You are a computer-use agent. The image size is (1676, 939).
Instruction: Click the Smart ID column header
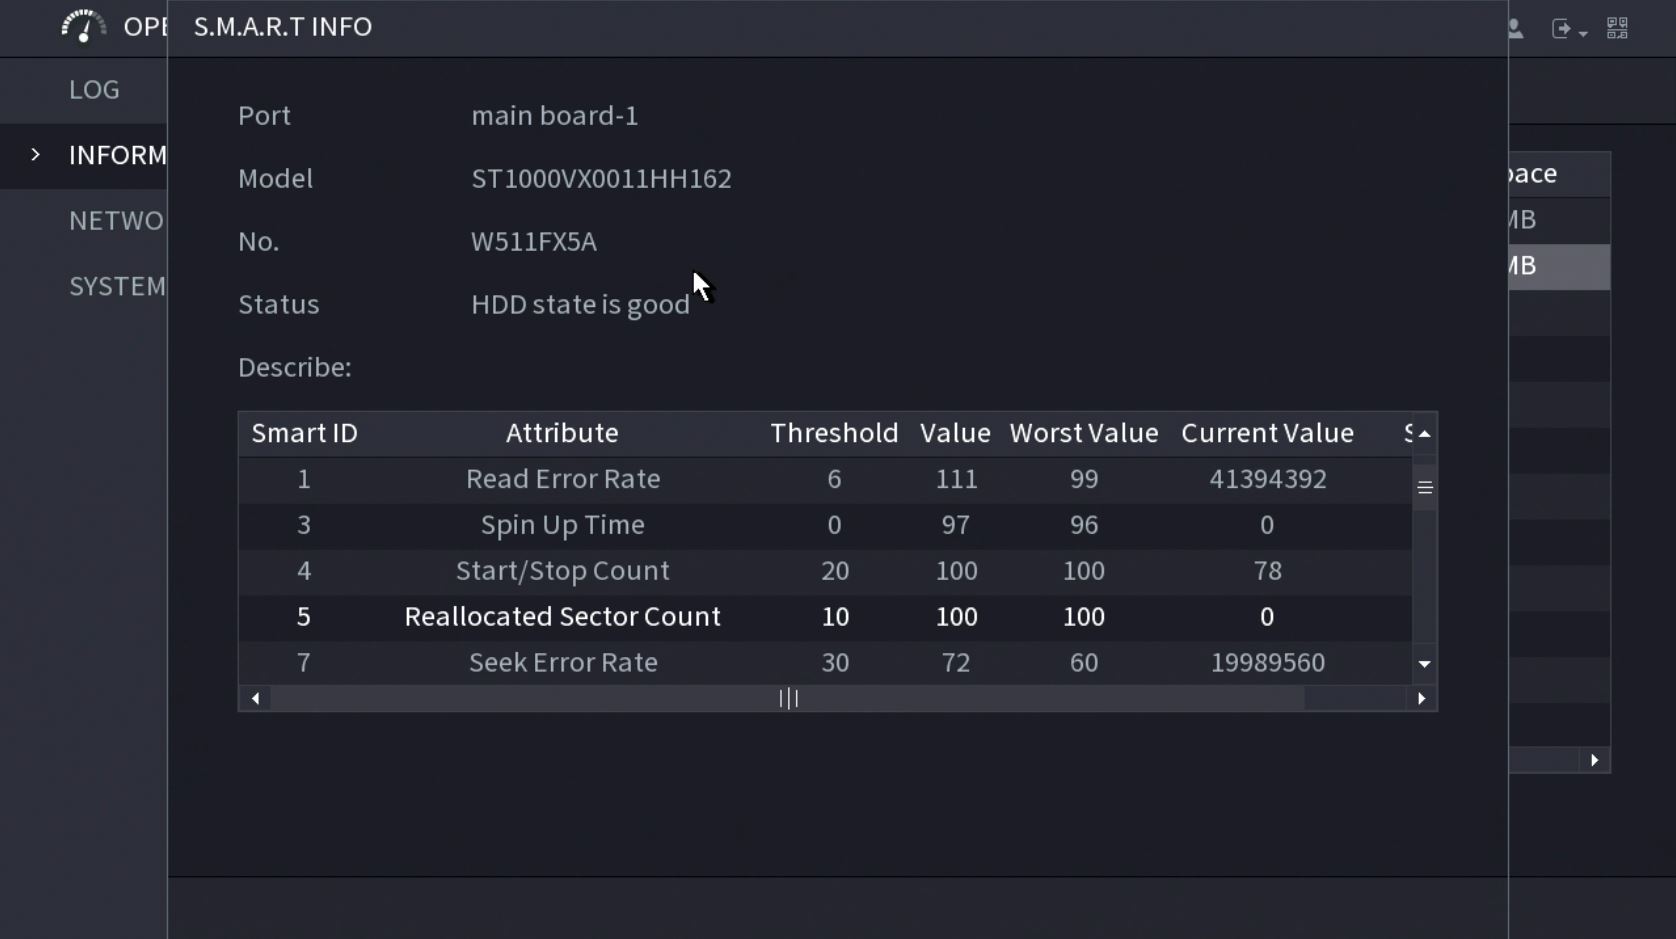[x=304, y=434]
